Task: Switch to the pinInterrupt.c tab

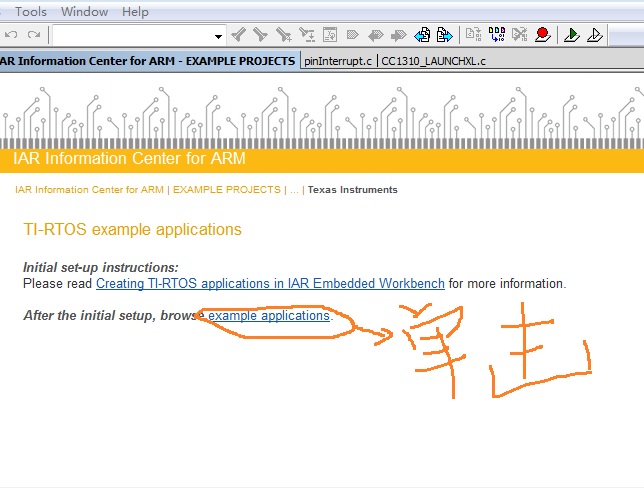Action: 338,61
